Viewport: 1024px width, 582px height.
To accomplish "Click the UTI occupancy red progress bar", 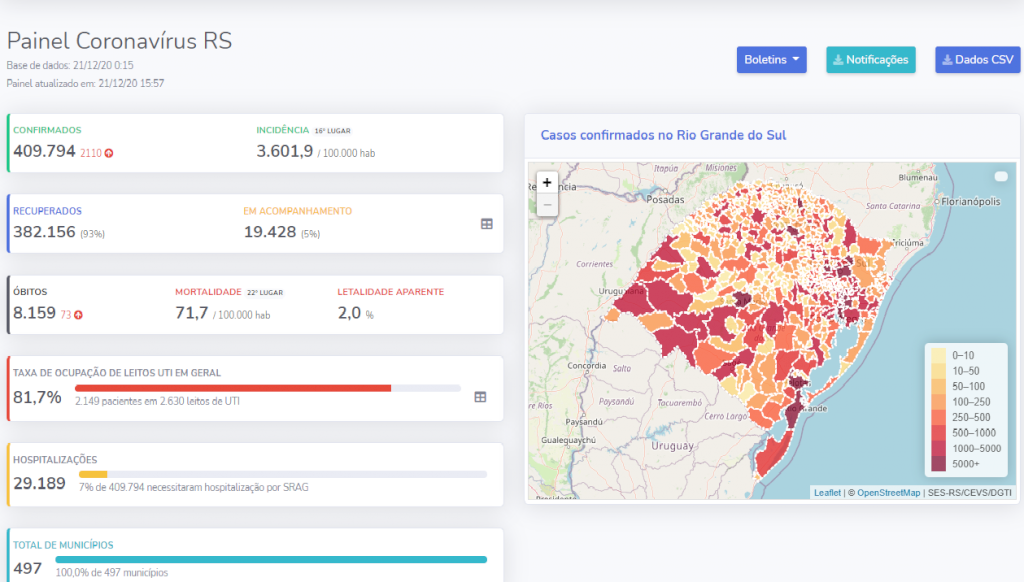I will (232, 388).
